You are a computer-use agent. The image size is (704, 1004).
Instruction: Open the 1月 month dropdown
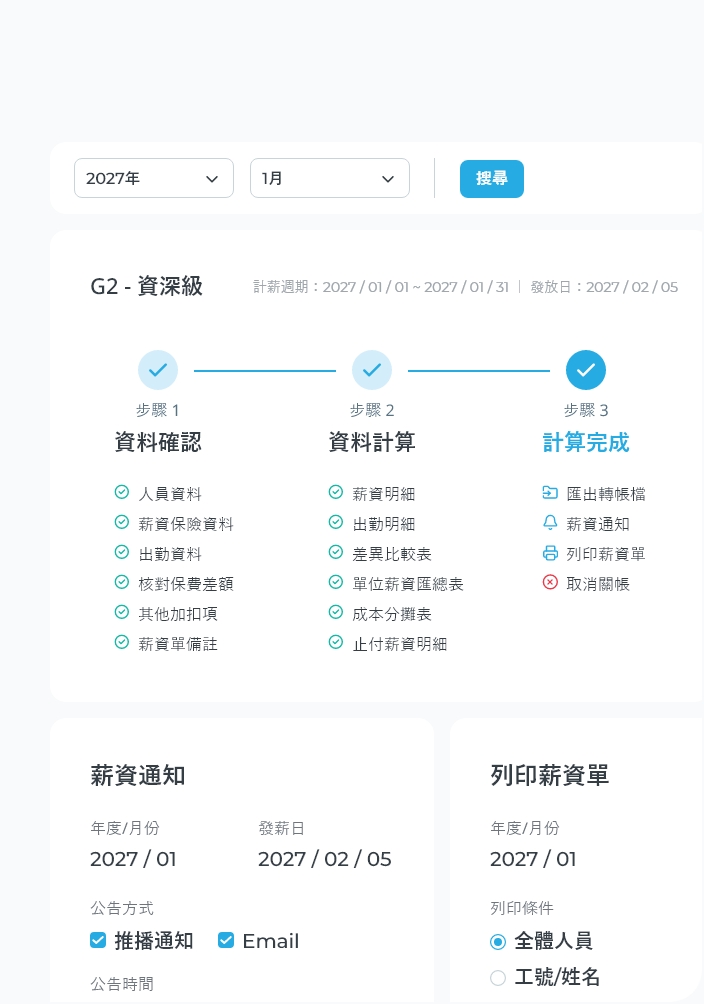pyautogui.click(x=329, y=178)
